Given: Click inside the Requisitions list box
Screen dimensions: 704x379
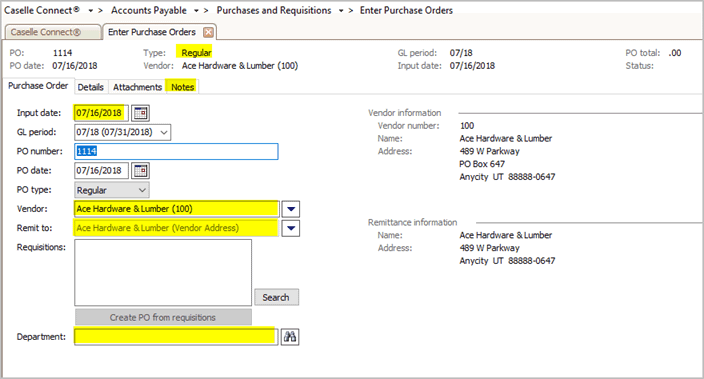Looking at the screenshot, I should (x=163, y=273).
